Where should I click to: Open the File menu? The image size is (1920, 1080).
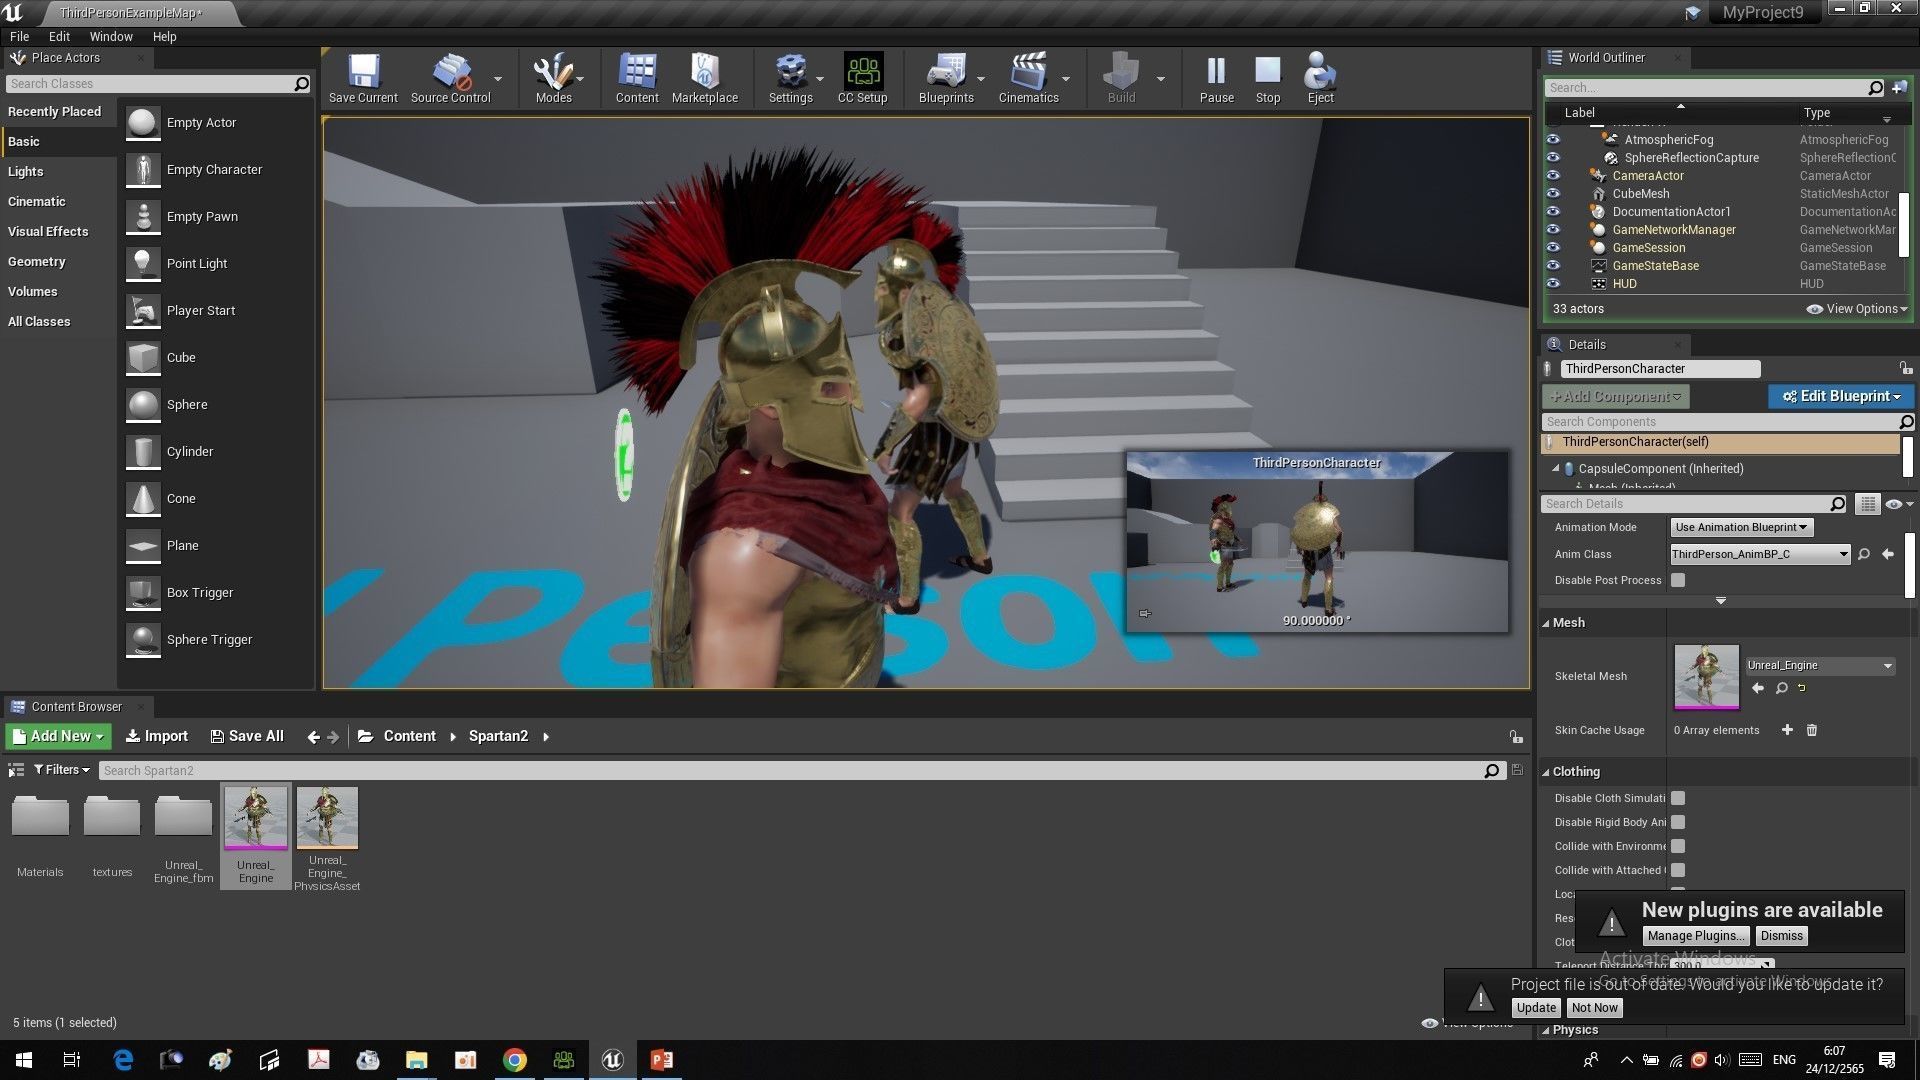pyautogui.click(x=19, y=36)
